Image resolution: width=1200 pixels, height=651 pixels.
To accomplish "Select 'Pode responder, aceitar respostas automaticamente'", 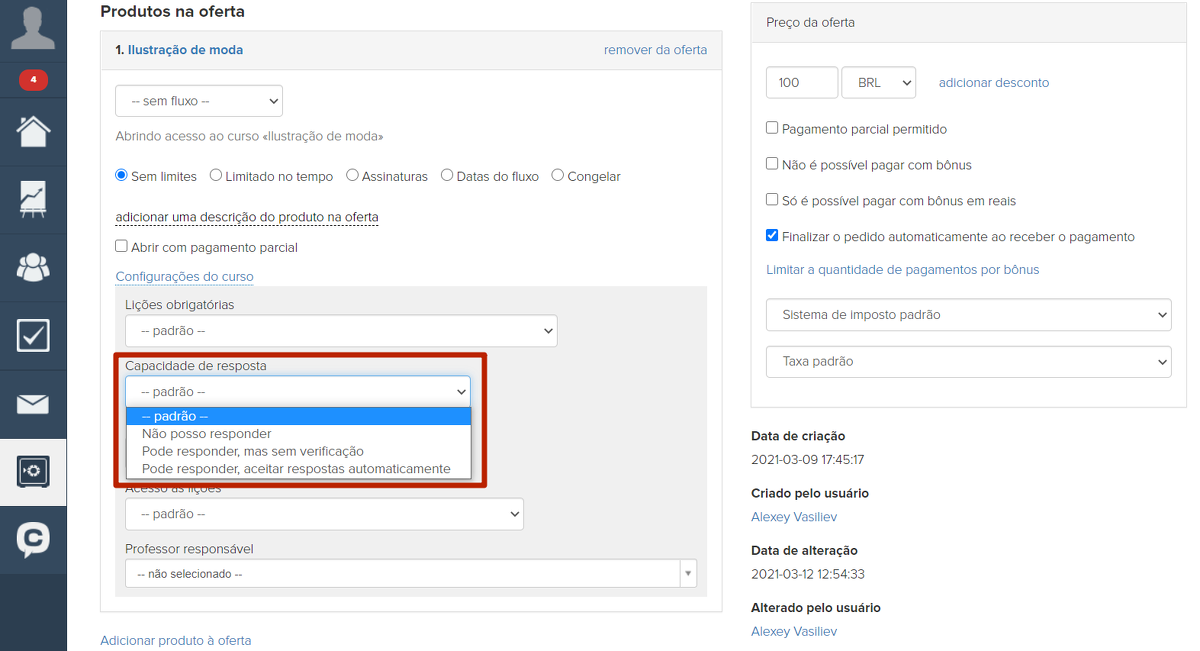I will point(296,469).
